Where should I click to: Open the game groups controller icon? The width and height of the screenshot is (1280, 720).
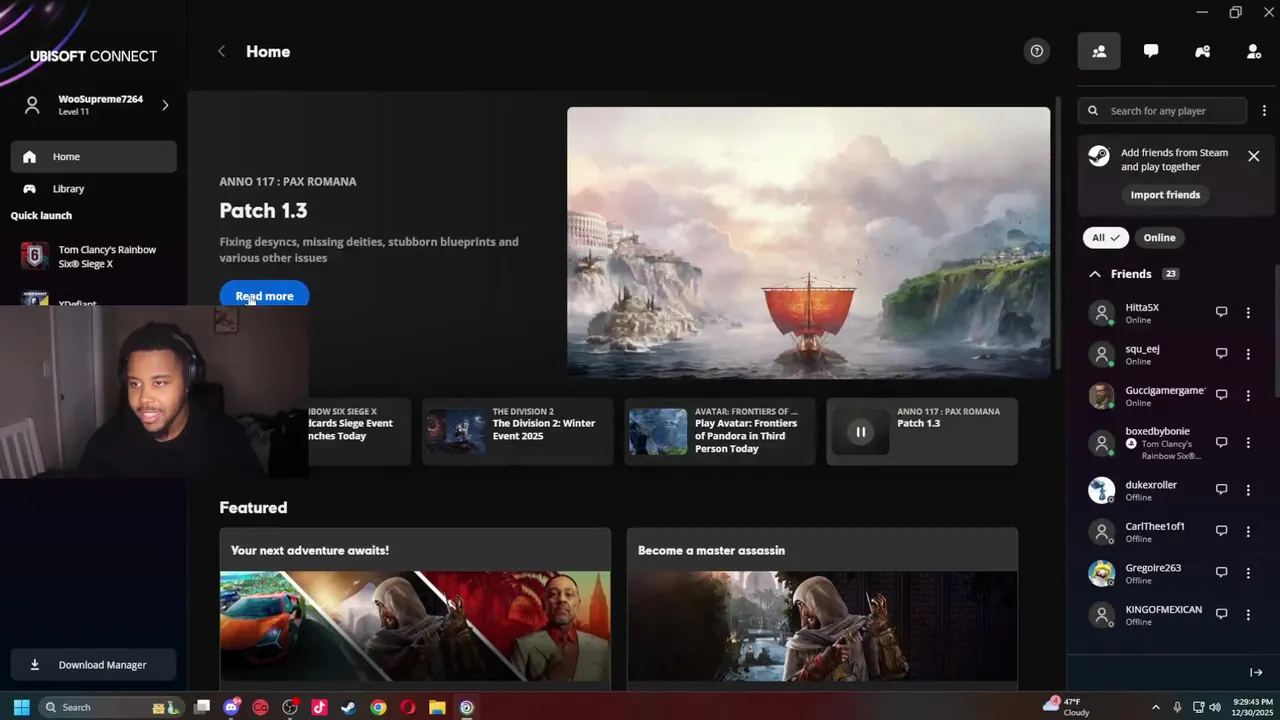pos(1202,51)
